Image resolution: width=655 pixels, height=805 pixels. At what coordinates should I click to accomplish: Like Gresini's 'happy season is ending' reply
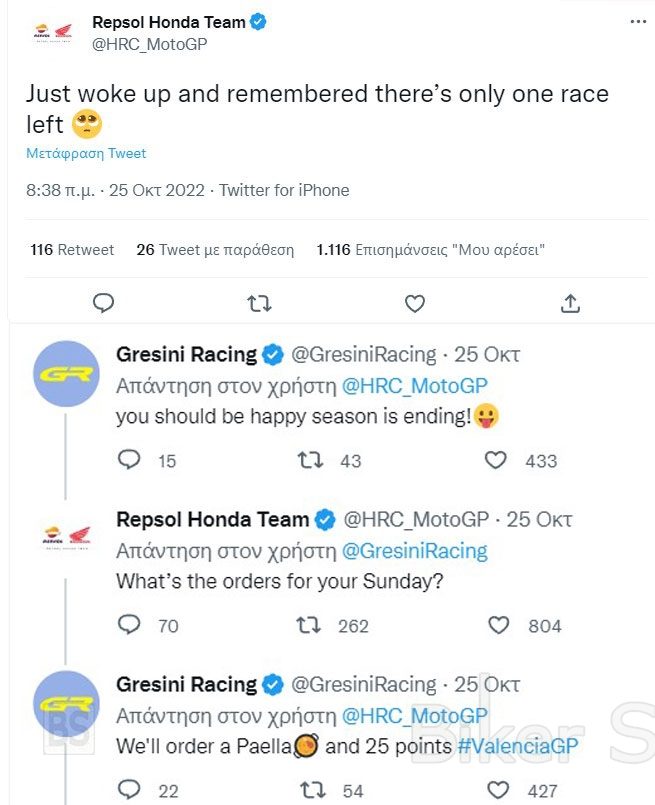[496, 460]
